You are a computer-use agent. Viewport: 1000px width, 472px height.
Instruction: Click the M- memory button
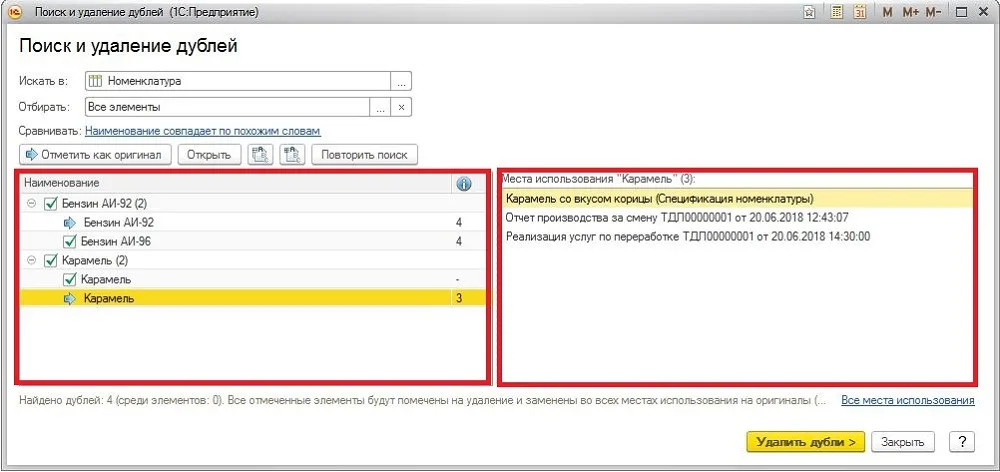[932, 12]
